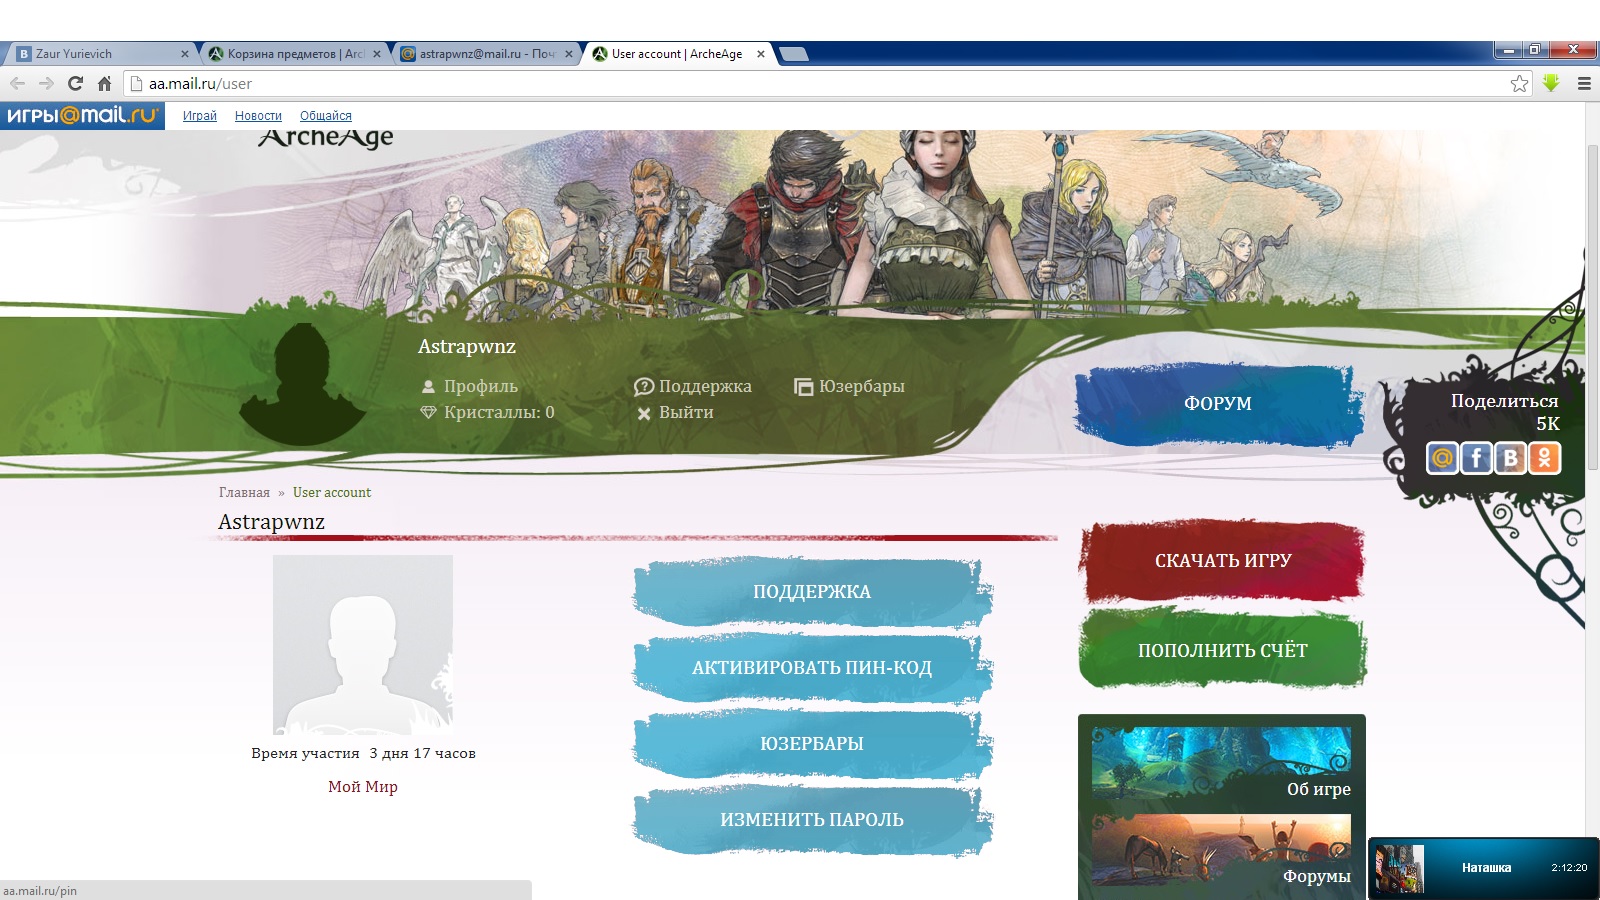Click the ArcheAge logo
The image size is (1600, 900).
pos(326,138)
